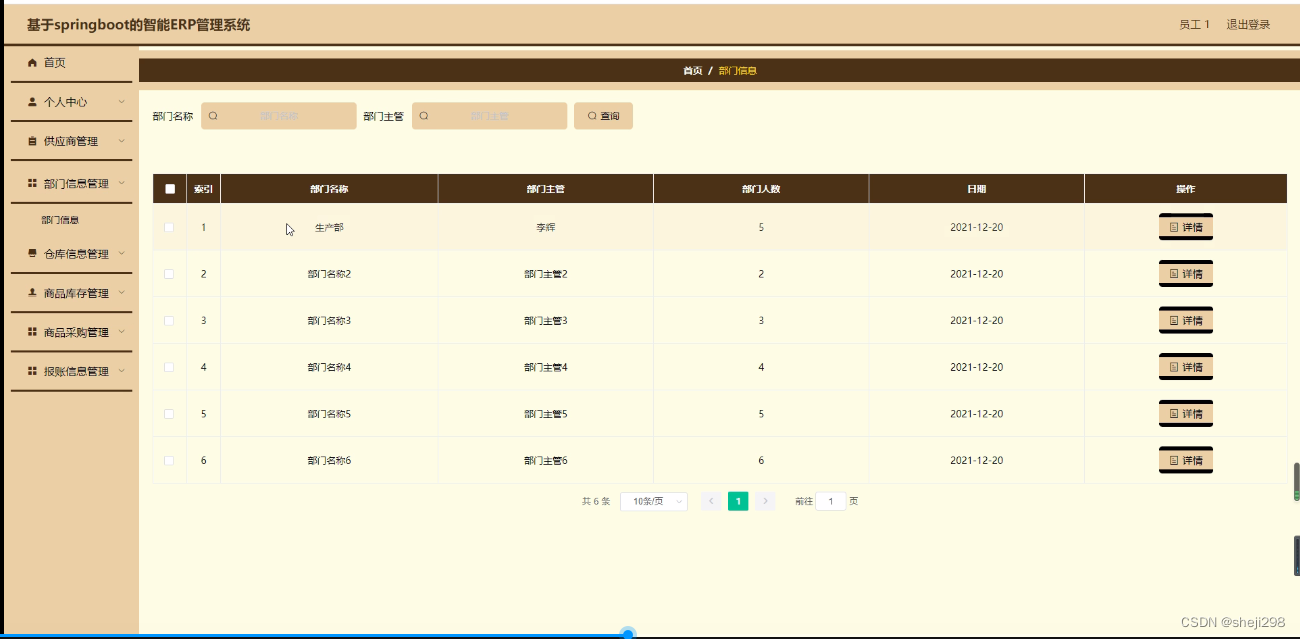
Task: Select the home icon beside 首页
Action: click(31, 63)
